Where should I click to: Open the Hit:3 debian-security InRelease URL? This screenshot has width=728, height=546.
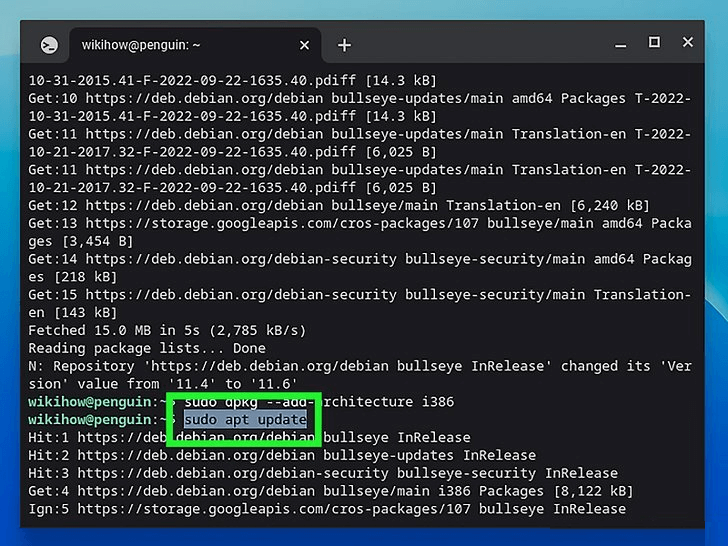[237, 473]
